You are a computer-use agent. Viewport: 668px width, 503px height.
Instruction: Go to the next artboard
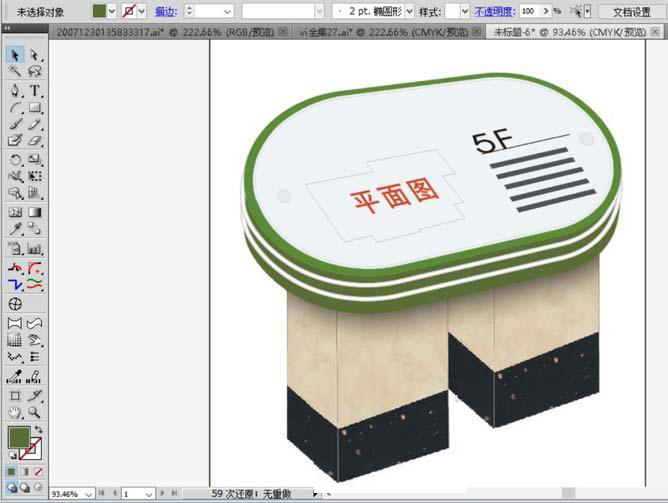[162, 493]
